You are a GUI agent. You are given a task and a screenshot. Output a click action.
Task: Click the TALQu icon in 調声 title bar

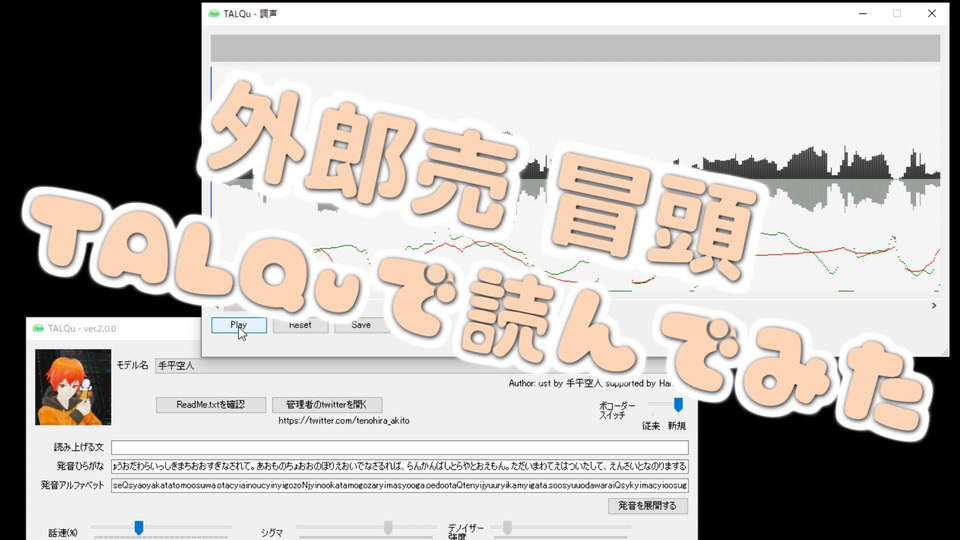click(x=214, y=13)
